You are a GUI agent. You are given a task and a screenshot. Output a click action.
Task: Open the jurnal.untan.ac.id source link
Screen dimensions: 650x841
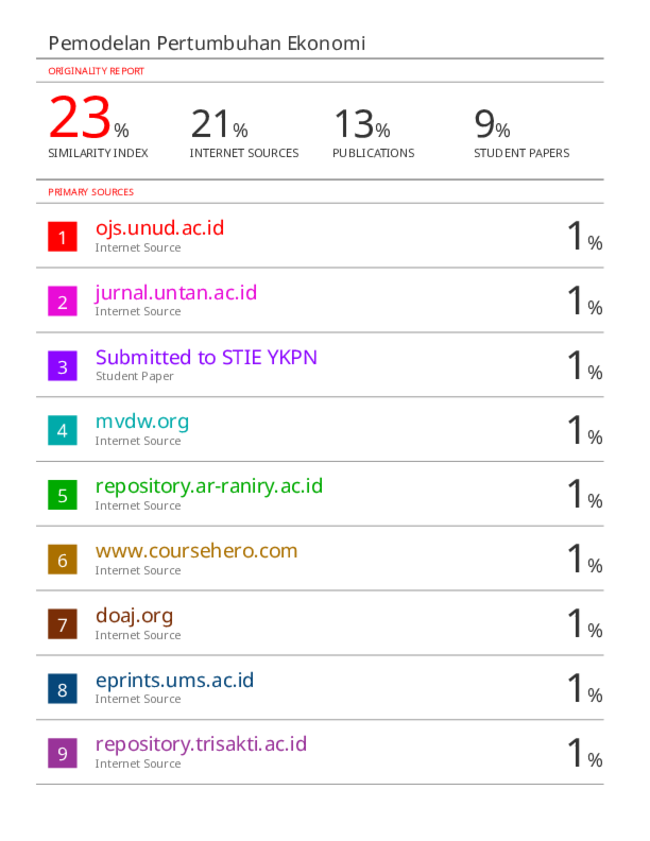coord(176,293)
